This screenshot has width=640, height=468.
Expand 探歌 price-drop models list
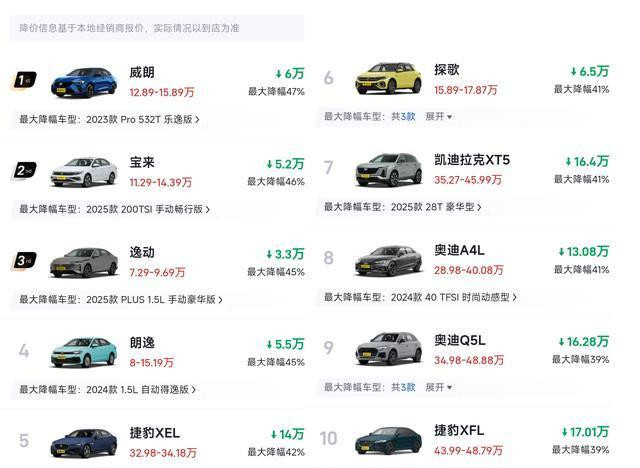click(x=438, y=117)
